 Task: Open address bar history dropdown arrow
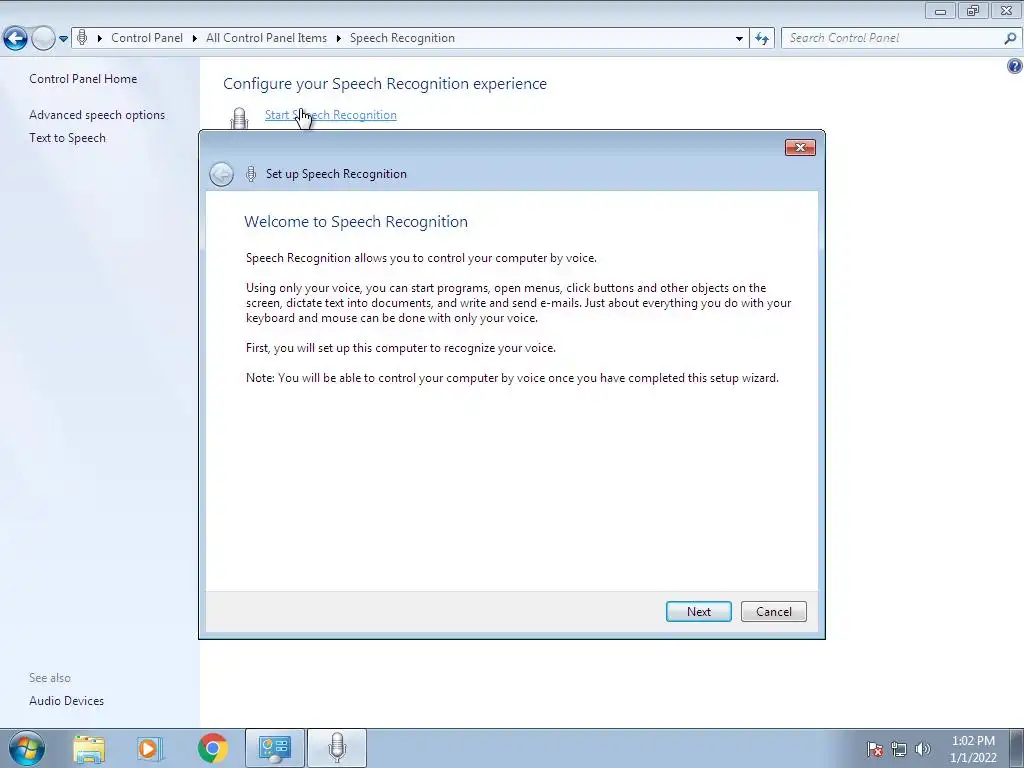tap(739, 39)
